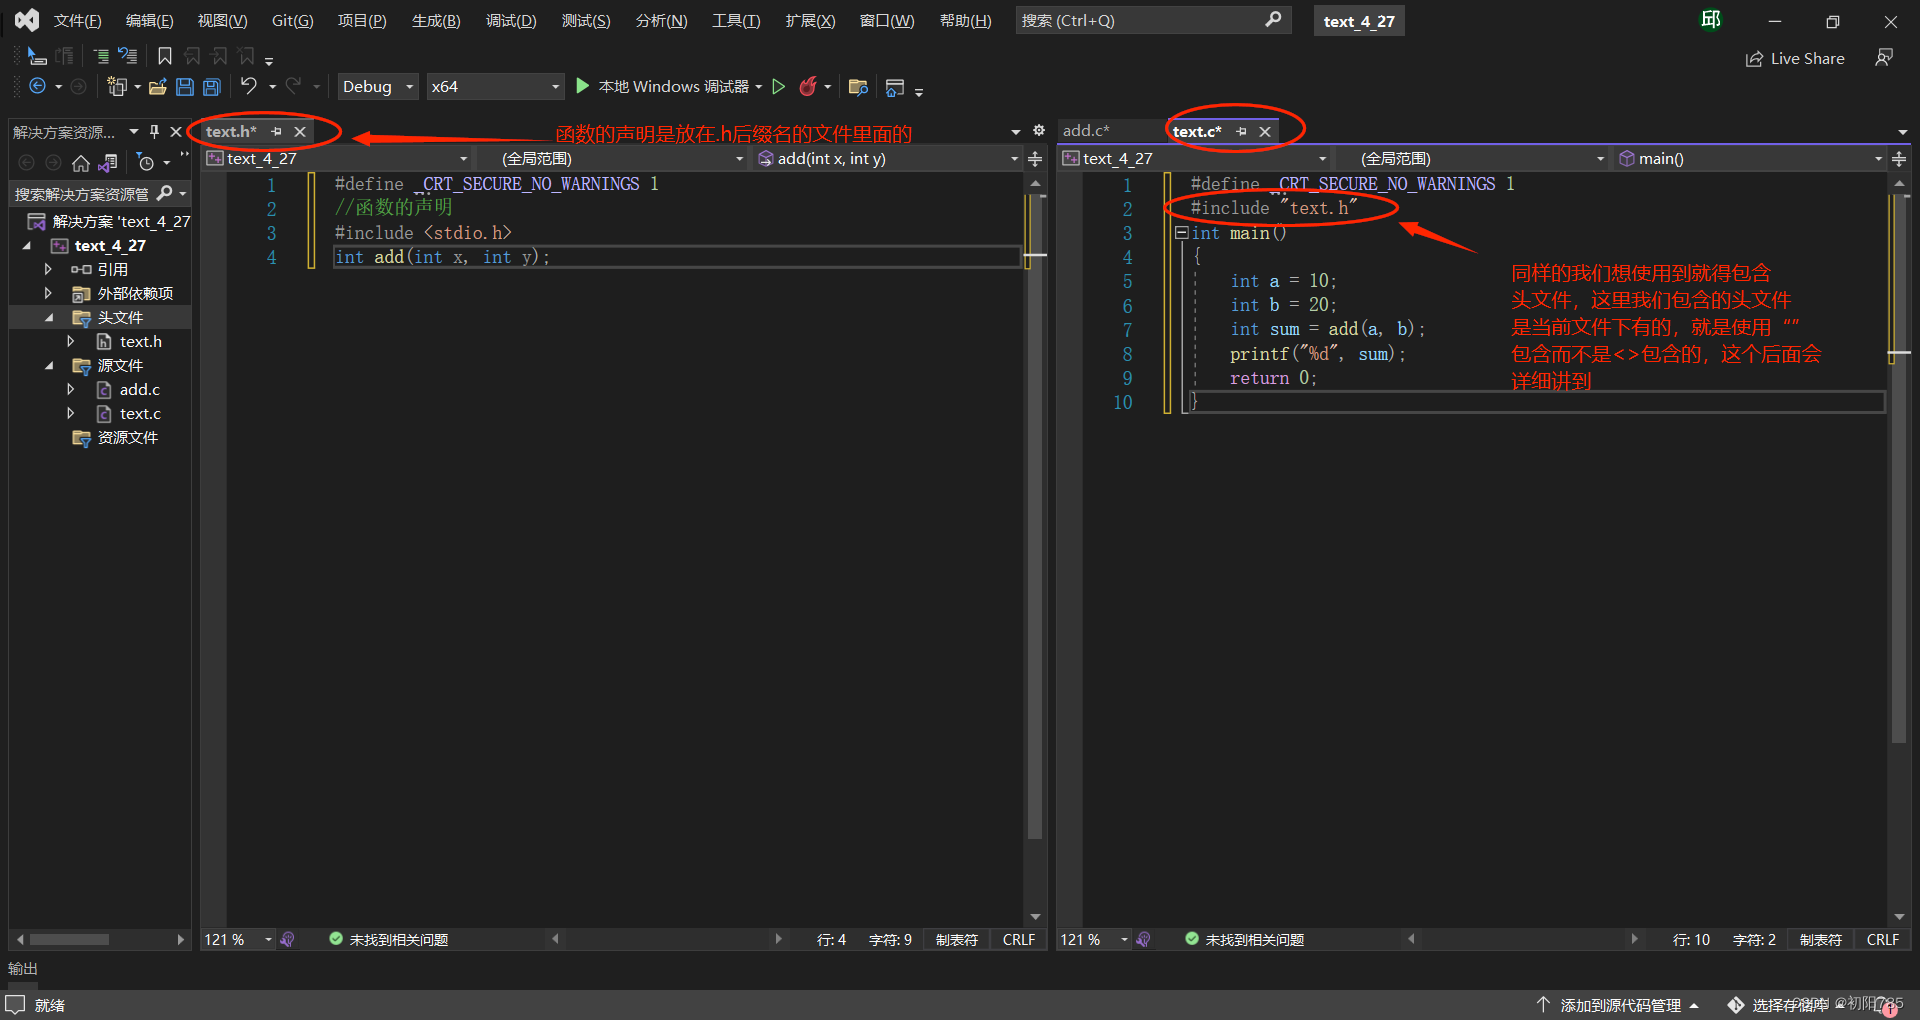Viewport: 1920px width, 1020px height.
Task: Click the search magnifier in Solution Explorer
Action: point(165,193)
